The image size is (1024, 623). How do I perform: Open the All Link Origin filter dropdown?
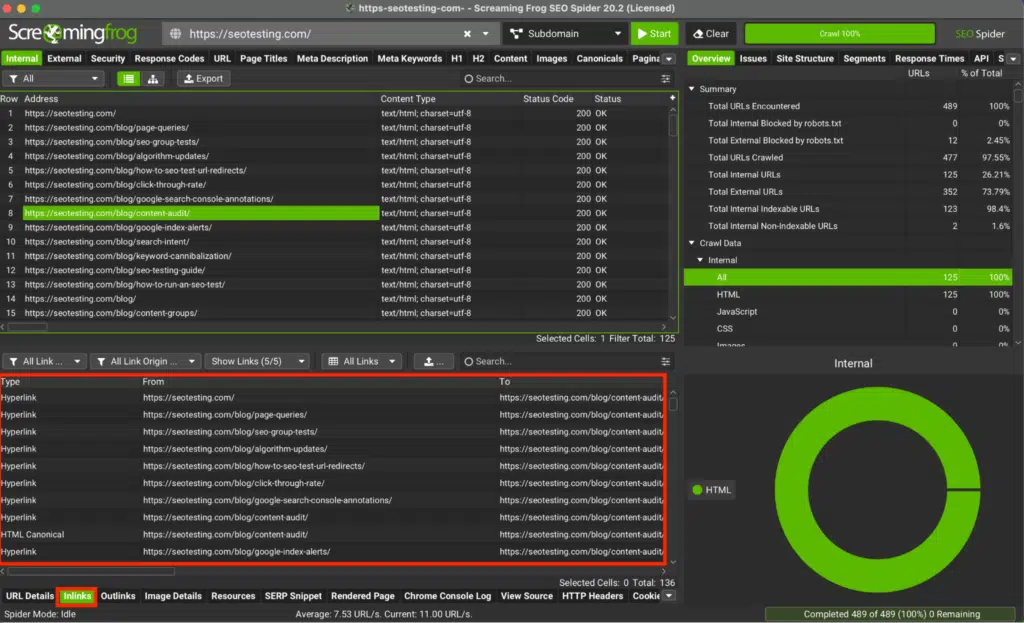click(x=145, y=361)
